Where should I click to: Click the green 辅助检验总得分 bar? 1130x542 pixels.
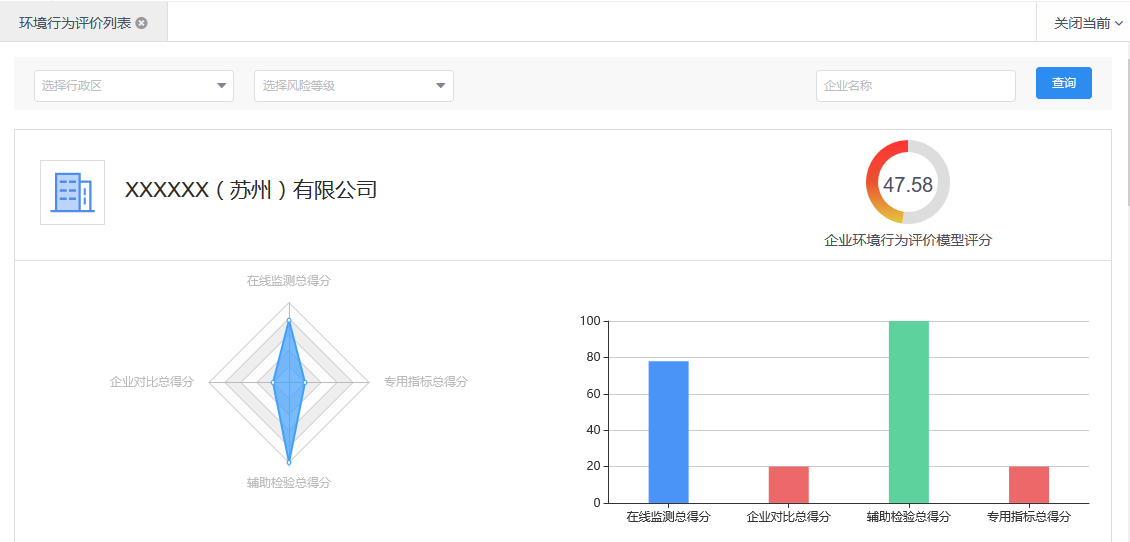908,411
